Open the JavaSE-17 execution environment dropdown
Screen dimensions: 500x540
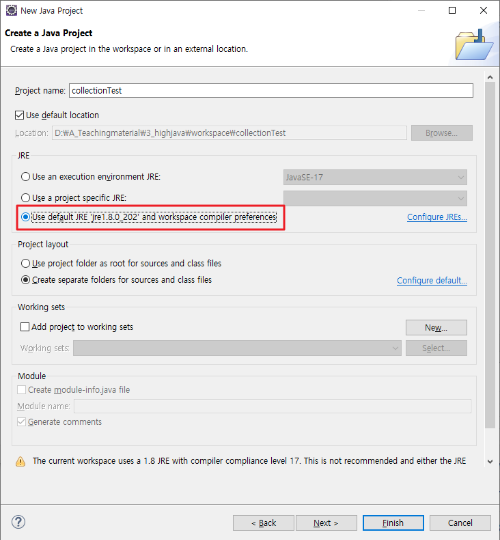click(375, 177)
